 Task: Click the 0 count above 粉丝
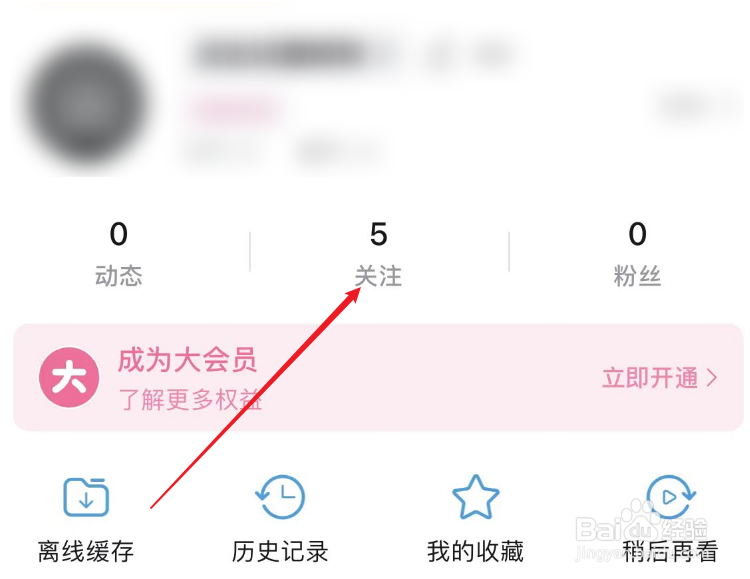pos(638,234)
